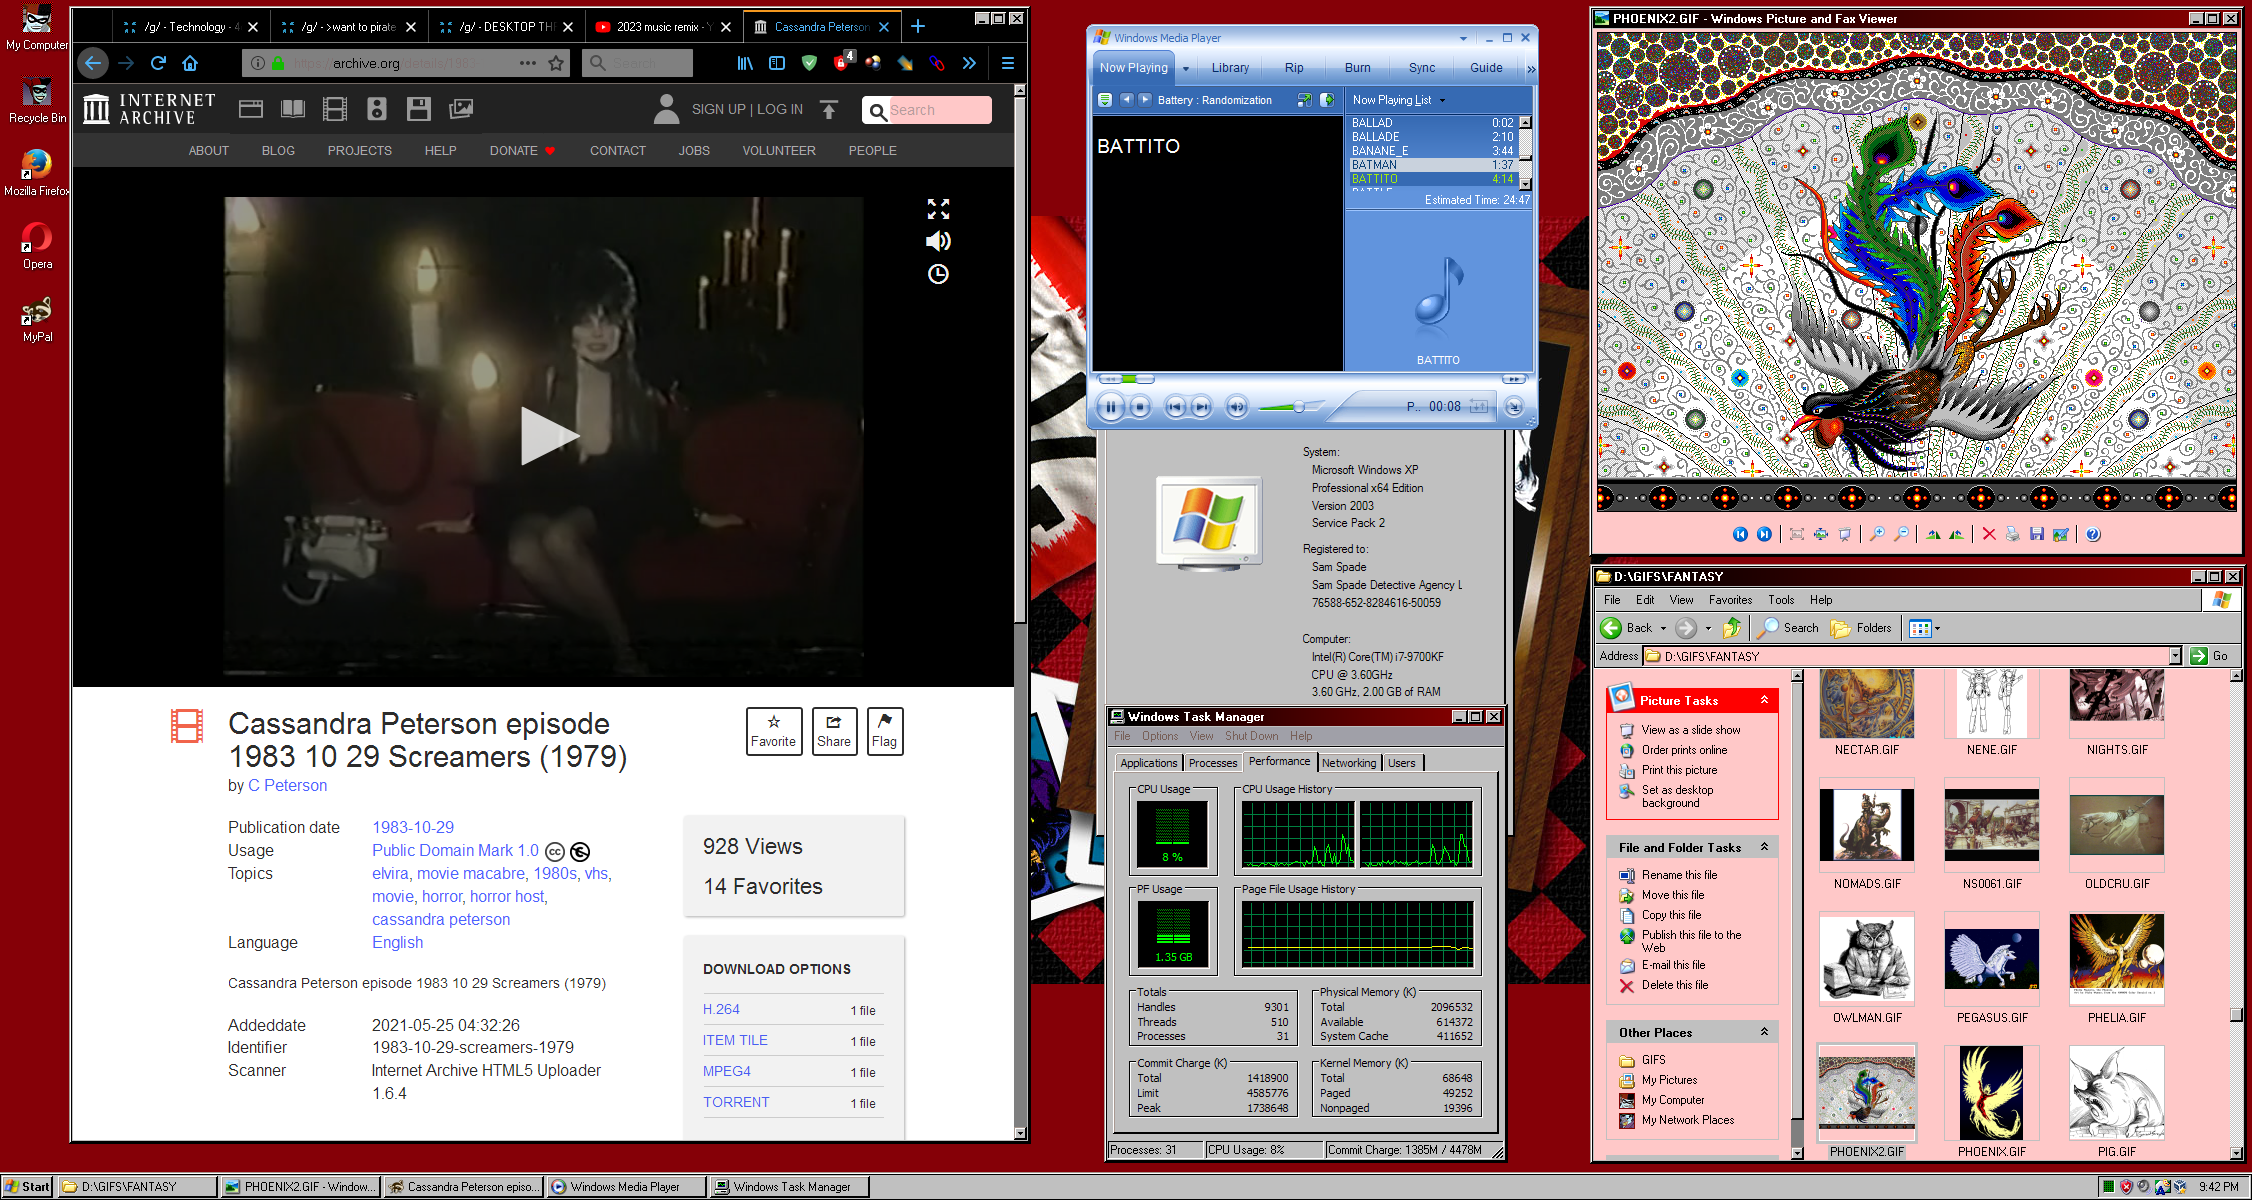Skip to previous track in Media Player
This screenshot has width=2252, height=1200.
coord(1176,407)
